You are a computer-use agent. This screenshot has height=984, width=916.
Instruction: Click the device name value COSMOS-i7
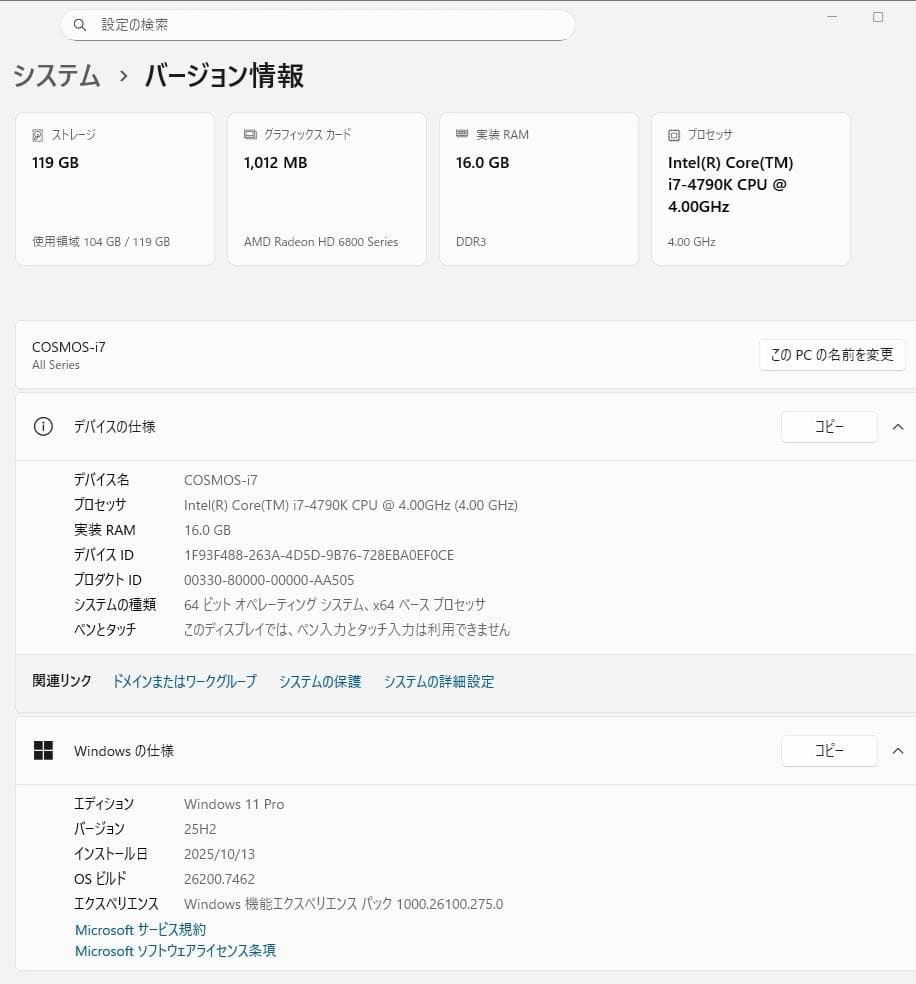click(x=221, y=480)
